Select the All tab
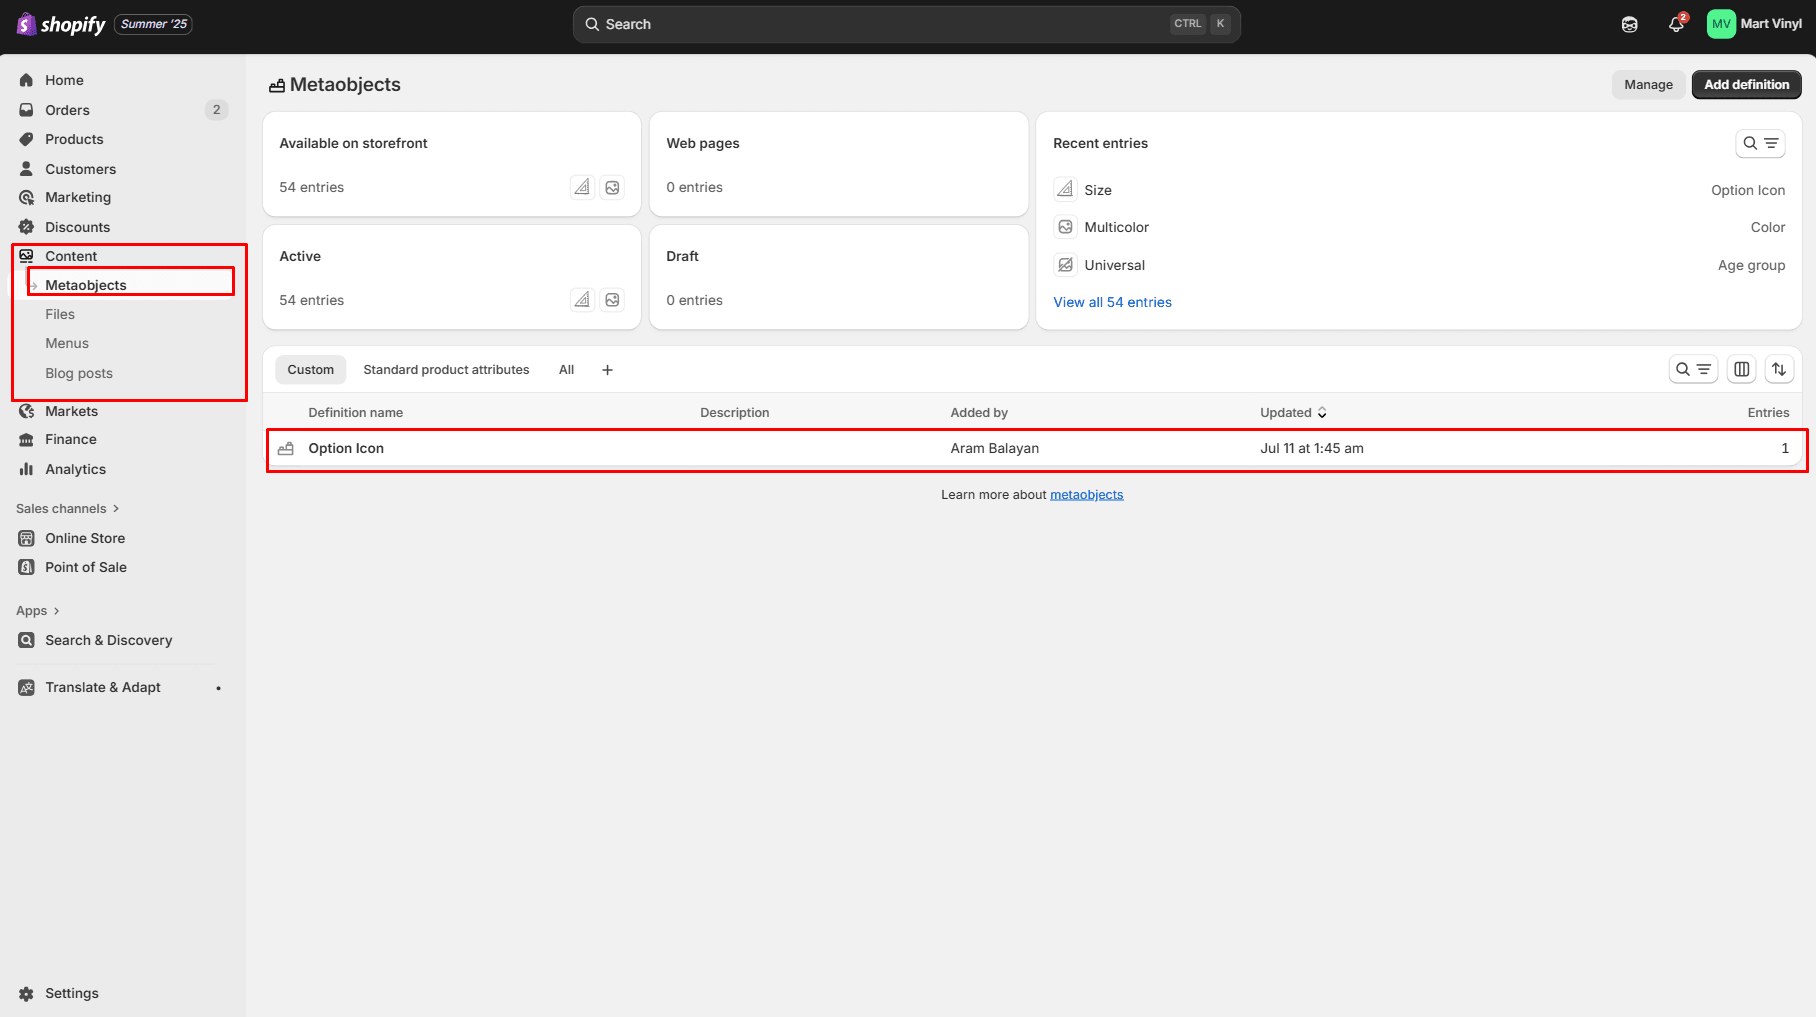Image resolution: width=1816 pixels, height=1017 pixels. point(566,369)
